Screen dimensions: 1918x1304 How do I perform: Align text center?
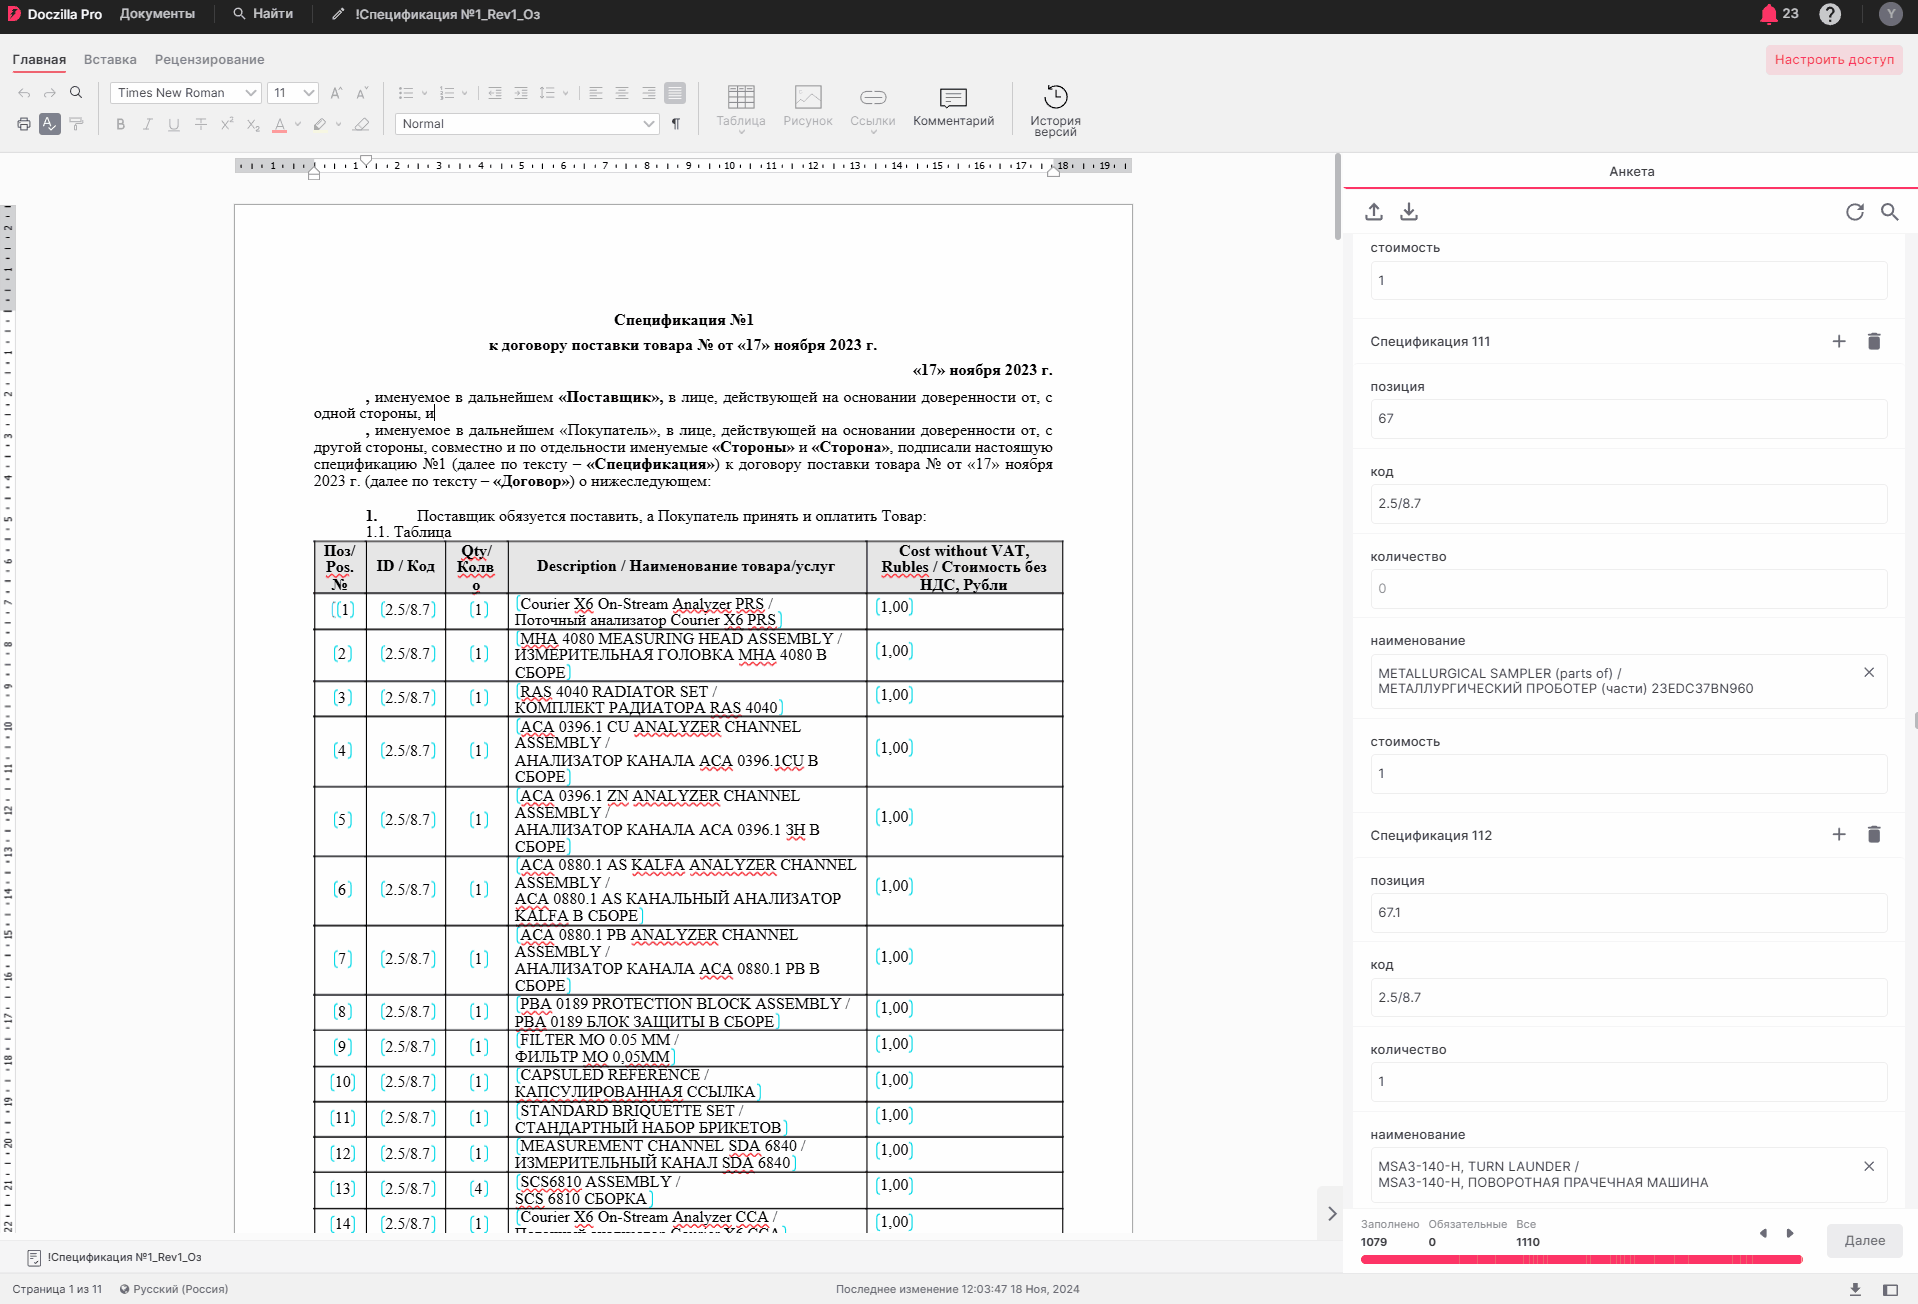point(622,93)
